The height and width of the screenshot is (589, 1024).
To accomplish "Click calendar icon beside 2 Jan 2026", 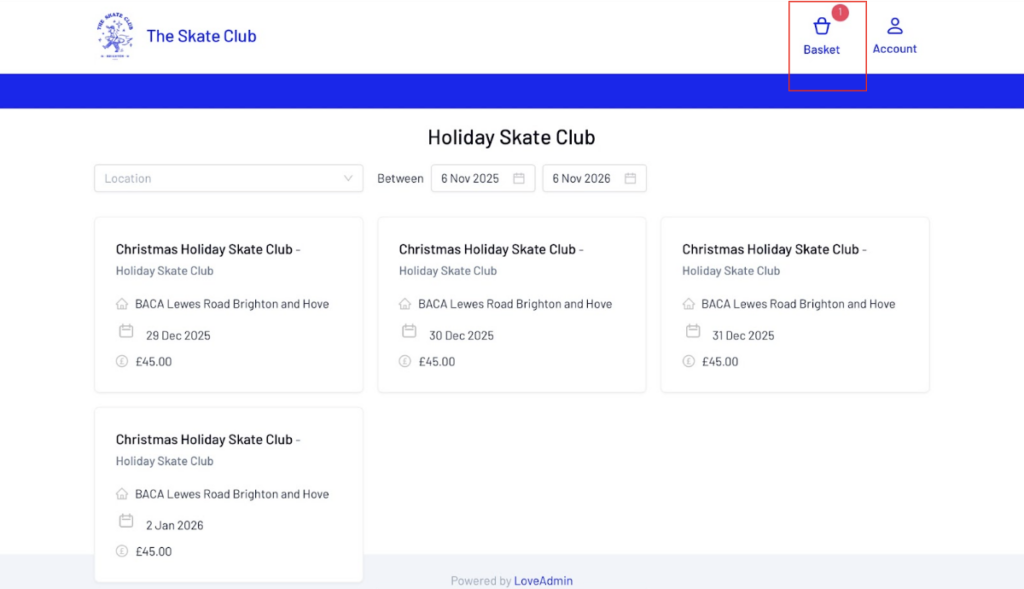I will tap(126, 521).
